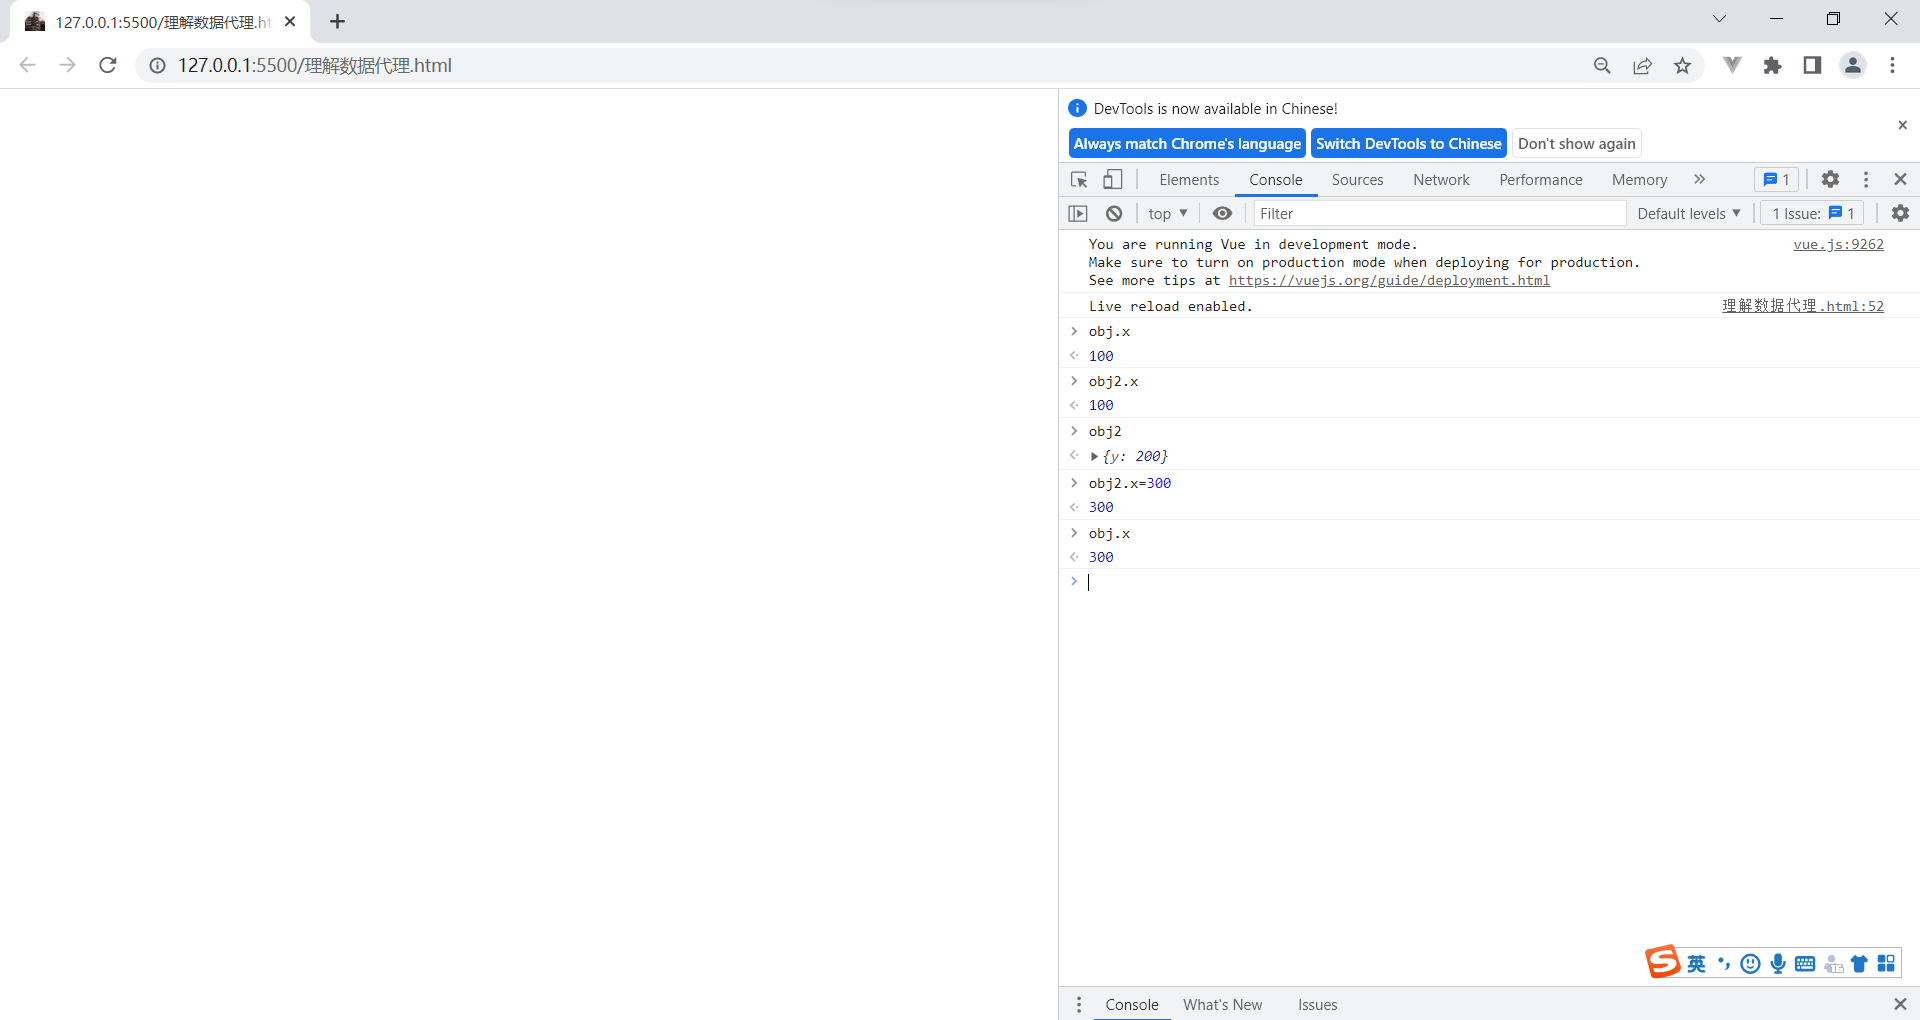Open the vue.js:9262 source link
The width and height of the screenshot is (1920, 1020).
[x=1838, y=244]
